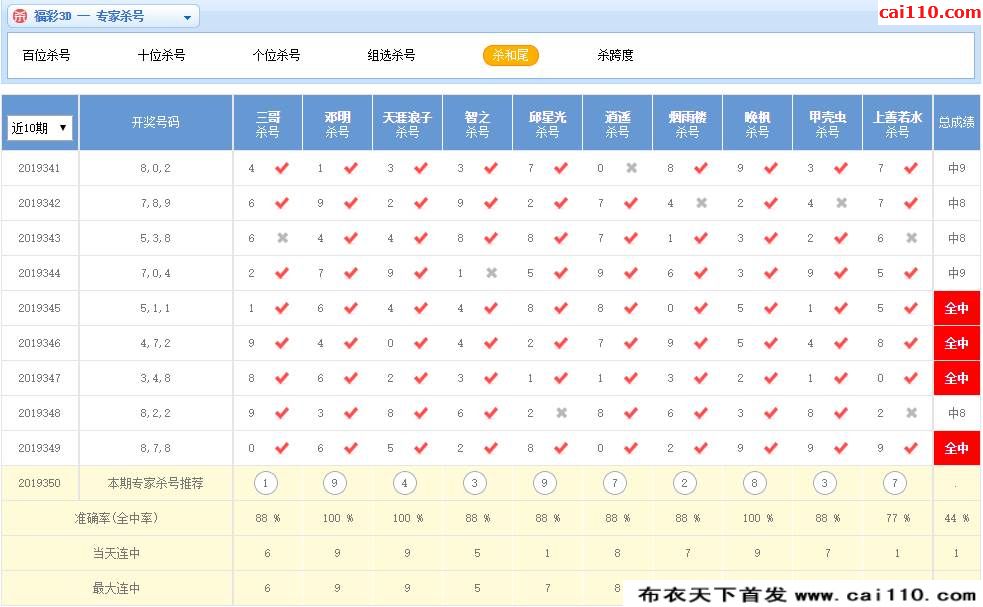Click the 甲壳虫 杀号 column header
The image size is (983, 607).
[x=828, y=123]
